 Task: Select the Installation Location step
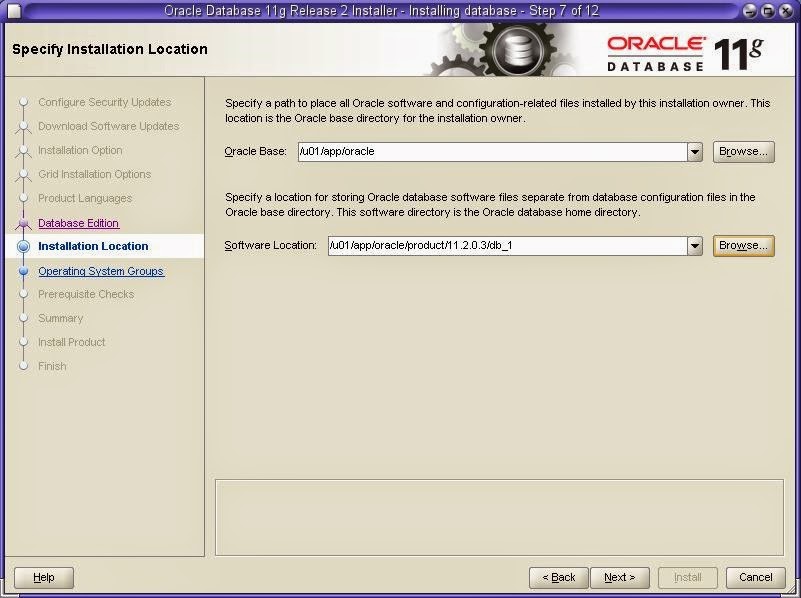[93, 246]
